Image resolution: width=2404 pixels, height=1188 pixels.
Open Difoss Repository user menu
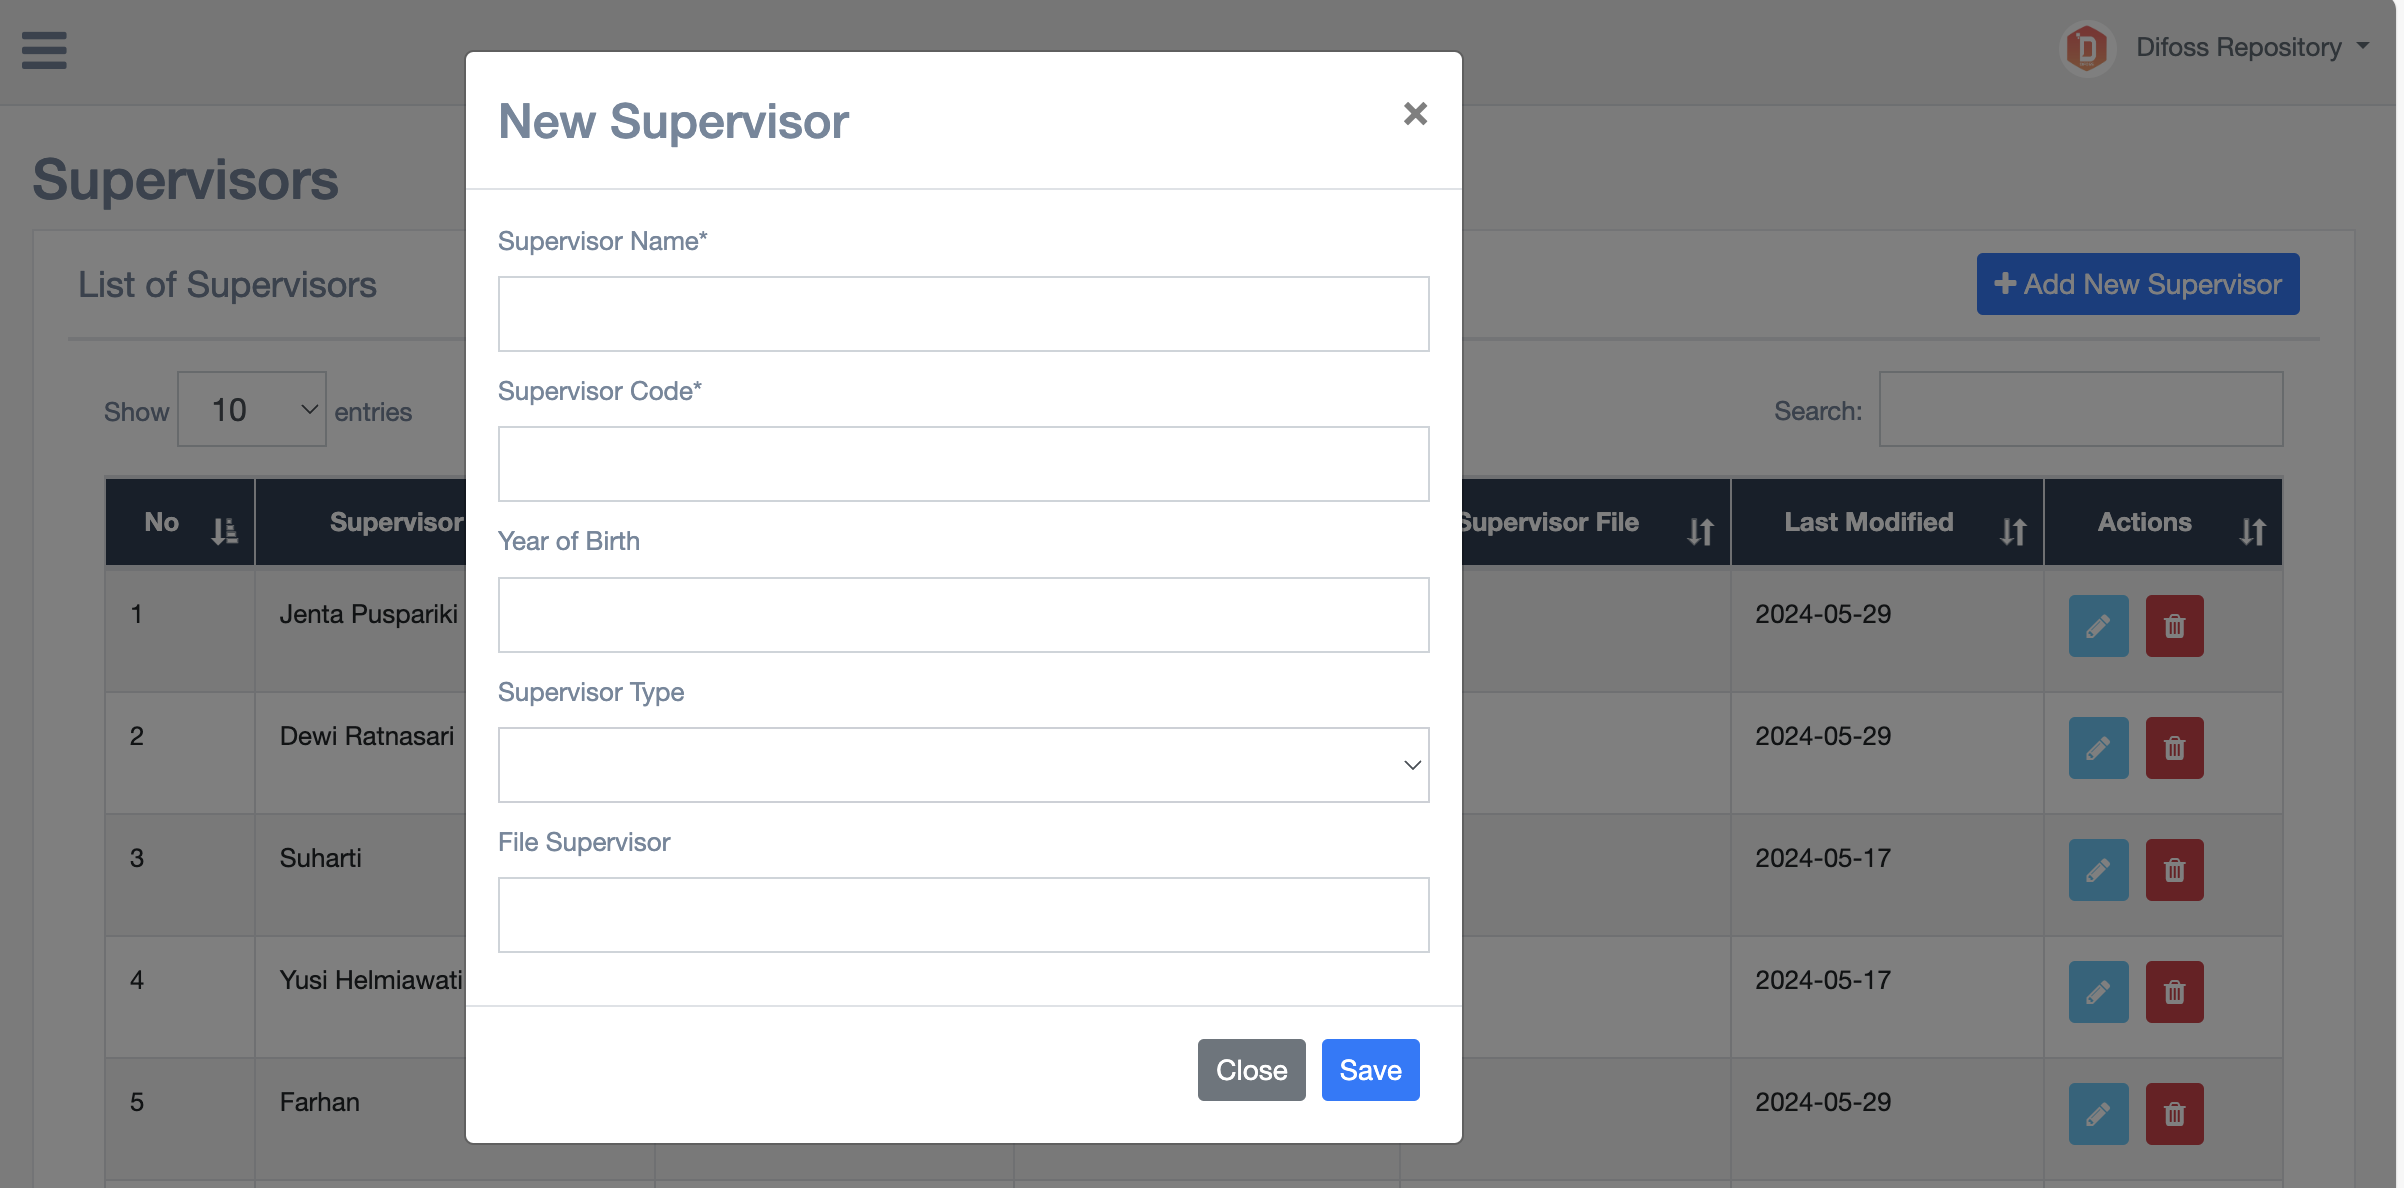(x=2252, y=47)
